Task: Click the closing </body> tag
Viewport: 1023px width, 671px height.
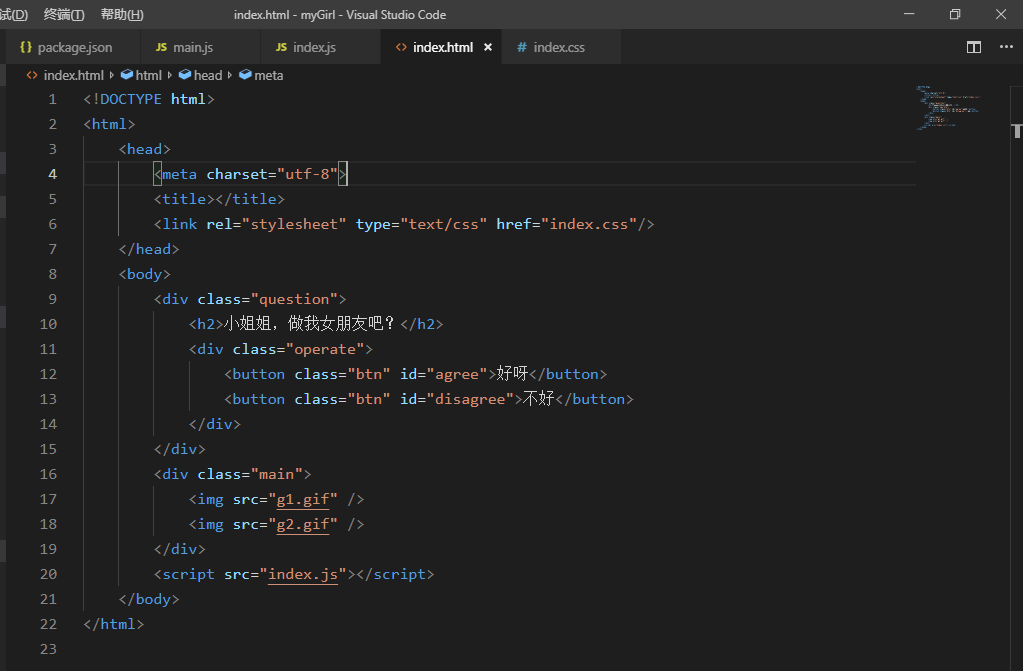Action: [149, 599]
